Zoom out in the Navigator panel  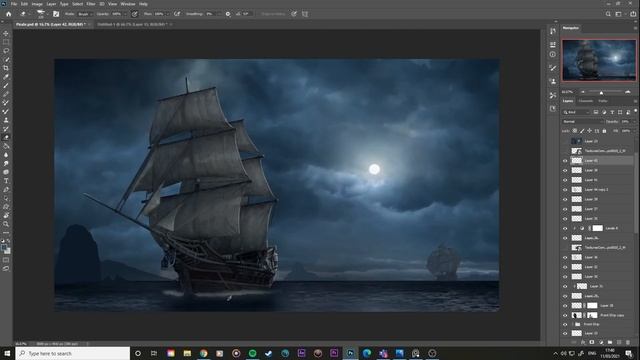(x=583, y=92)
